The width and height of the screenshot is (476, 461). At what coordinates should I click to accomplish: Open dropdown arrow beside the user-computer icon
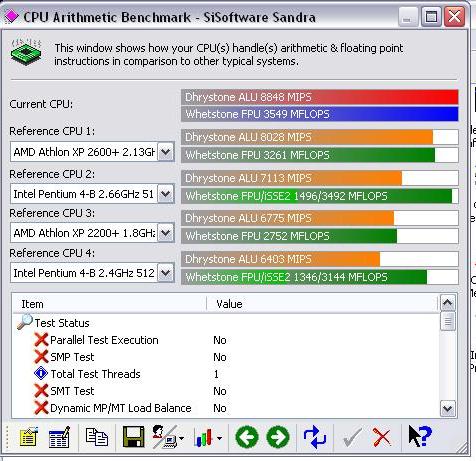(x=181, y=438)
